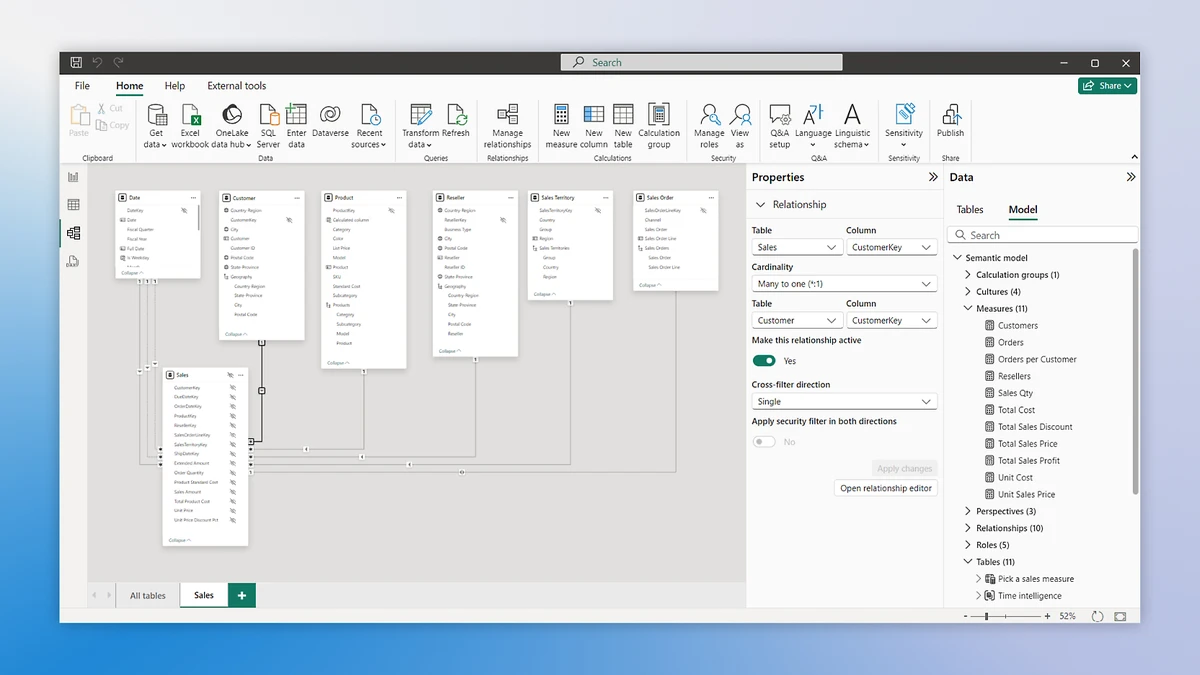Open the Sales table dropdown
The width and height of the screenshot is (1200, 675).
[797, 247]
